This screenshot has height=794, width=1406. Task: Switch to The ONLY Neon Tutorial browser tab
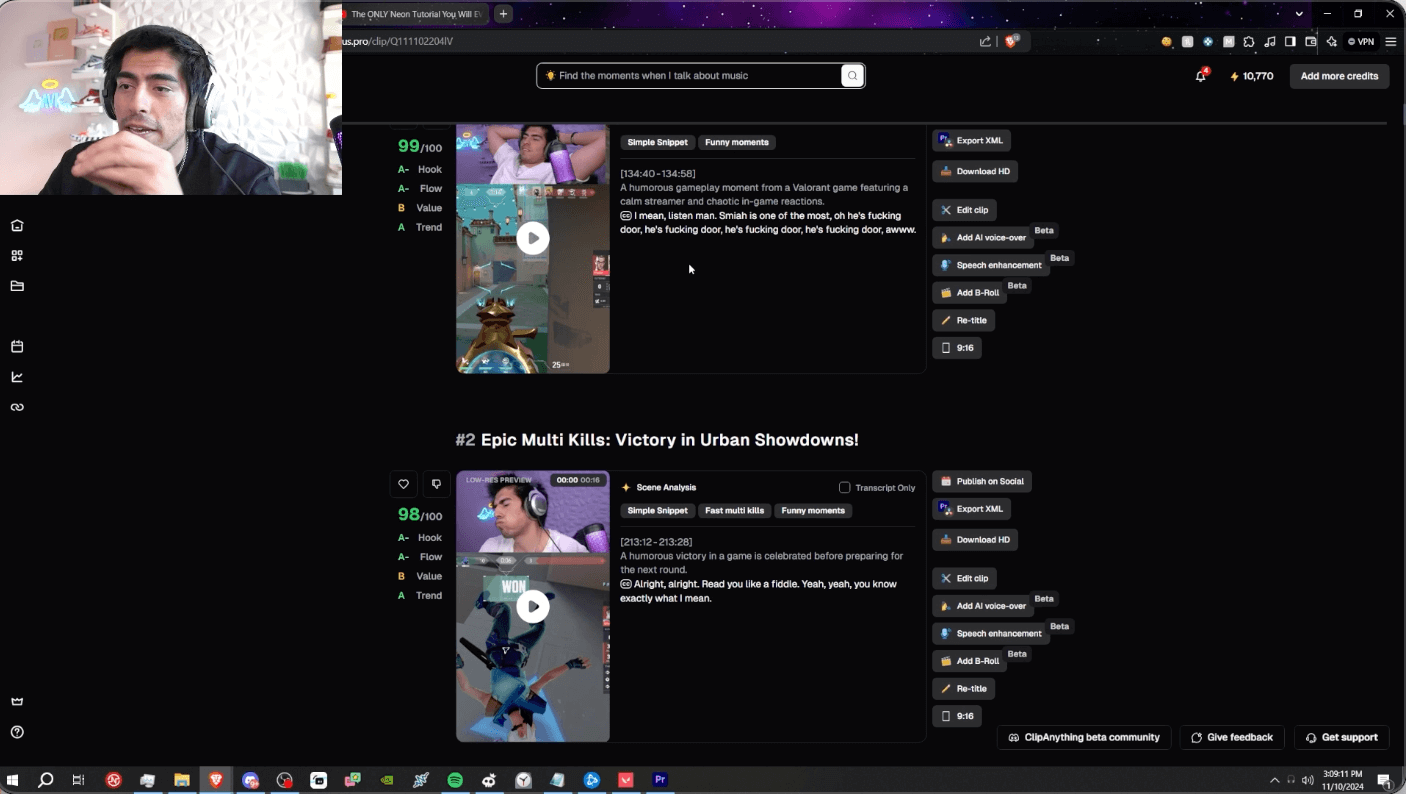416,14
